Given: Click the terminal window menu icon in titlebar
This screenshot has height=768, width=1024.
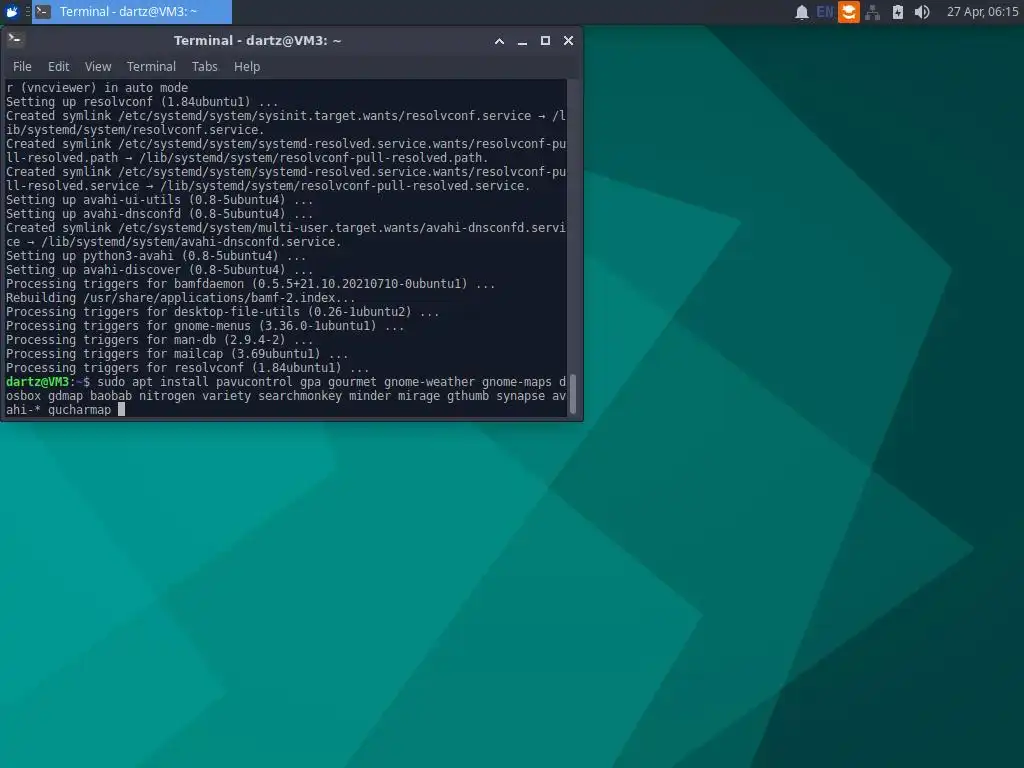Looking at the screenshot, I should pos(15,40).
